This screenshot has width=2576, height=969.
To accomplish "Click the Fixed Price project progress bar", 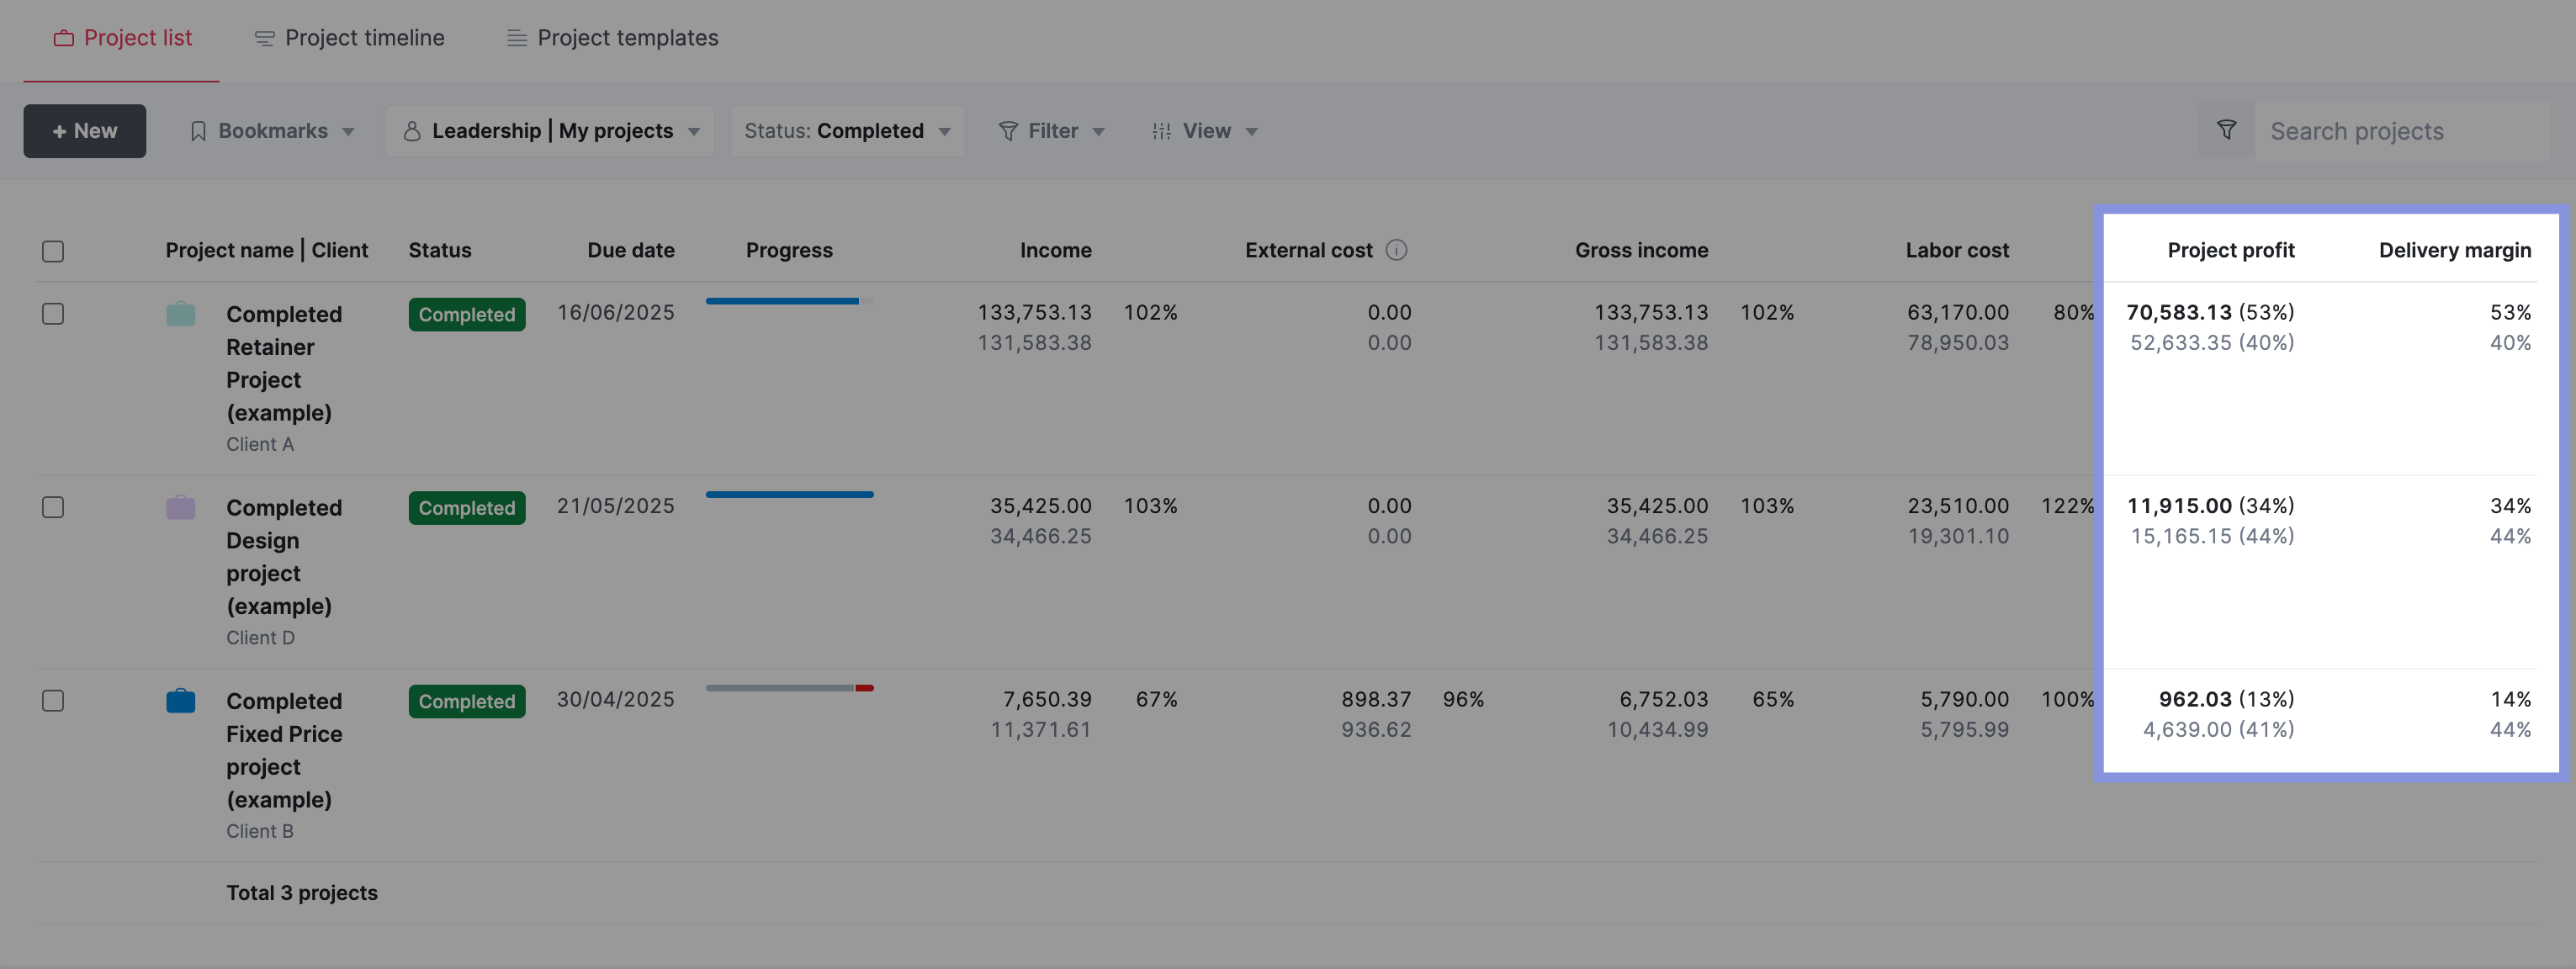I will pyautogui.click(x=789, y=688).
